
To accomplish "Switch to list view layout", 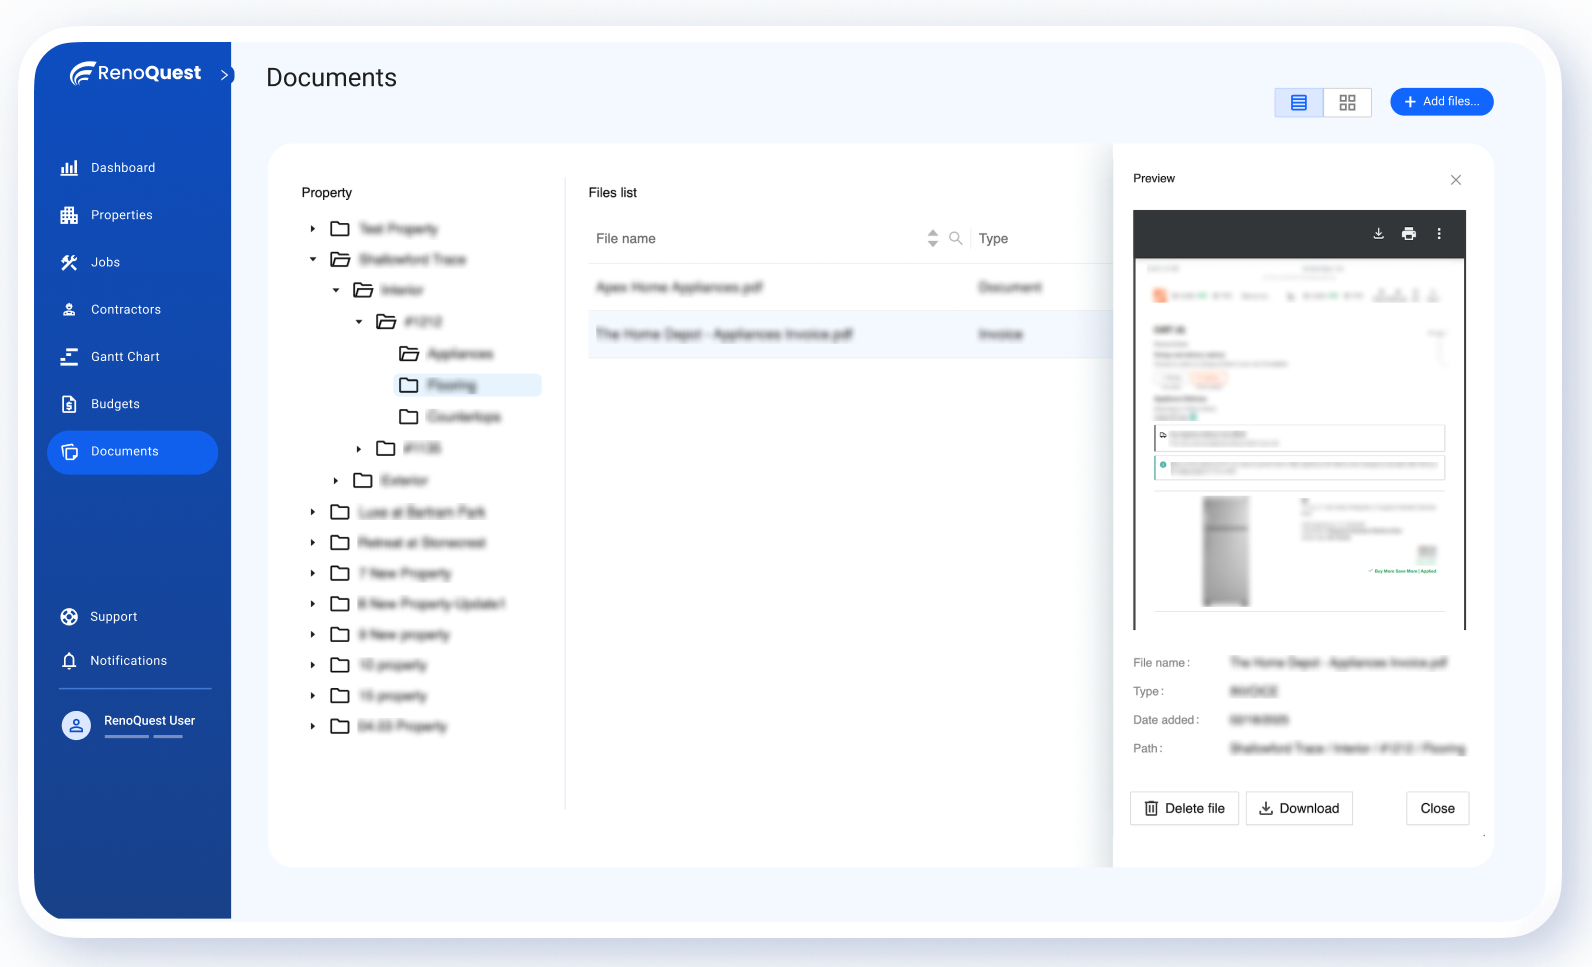I will [1299, 102].
